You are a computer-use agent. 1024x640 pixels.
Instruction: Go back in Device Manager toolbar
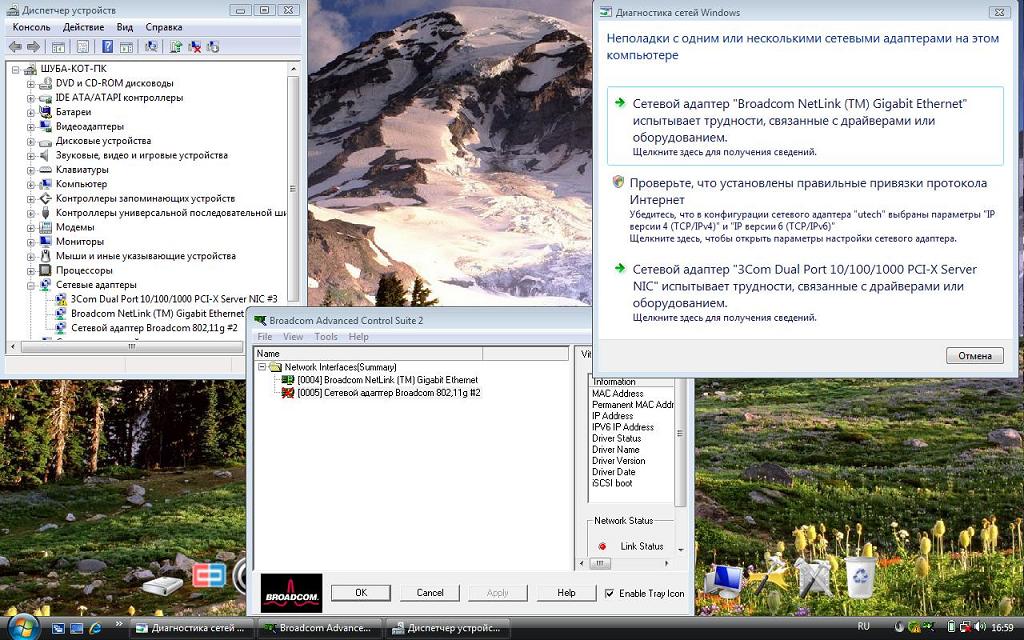tap(15, 46)
